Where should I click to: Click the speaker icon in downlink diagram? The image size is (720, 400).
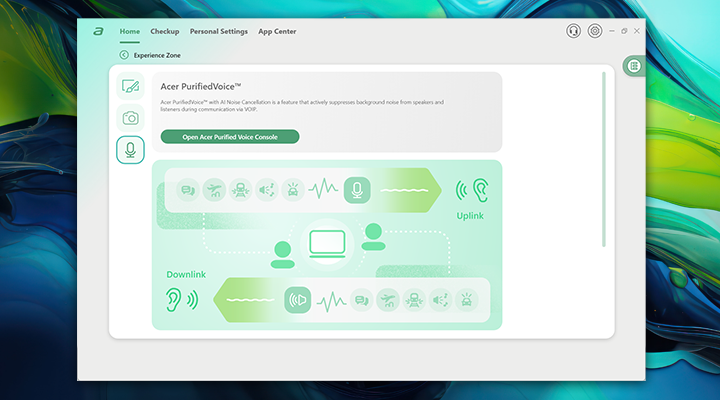[297, 299]
